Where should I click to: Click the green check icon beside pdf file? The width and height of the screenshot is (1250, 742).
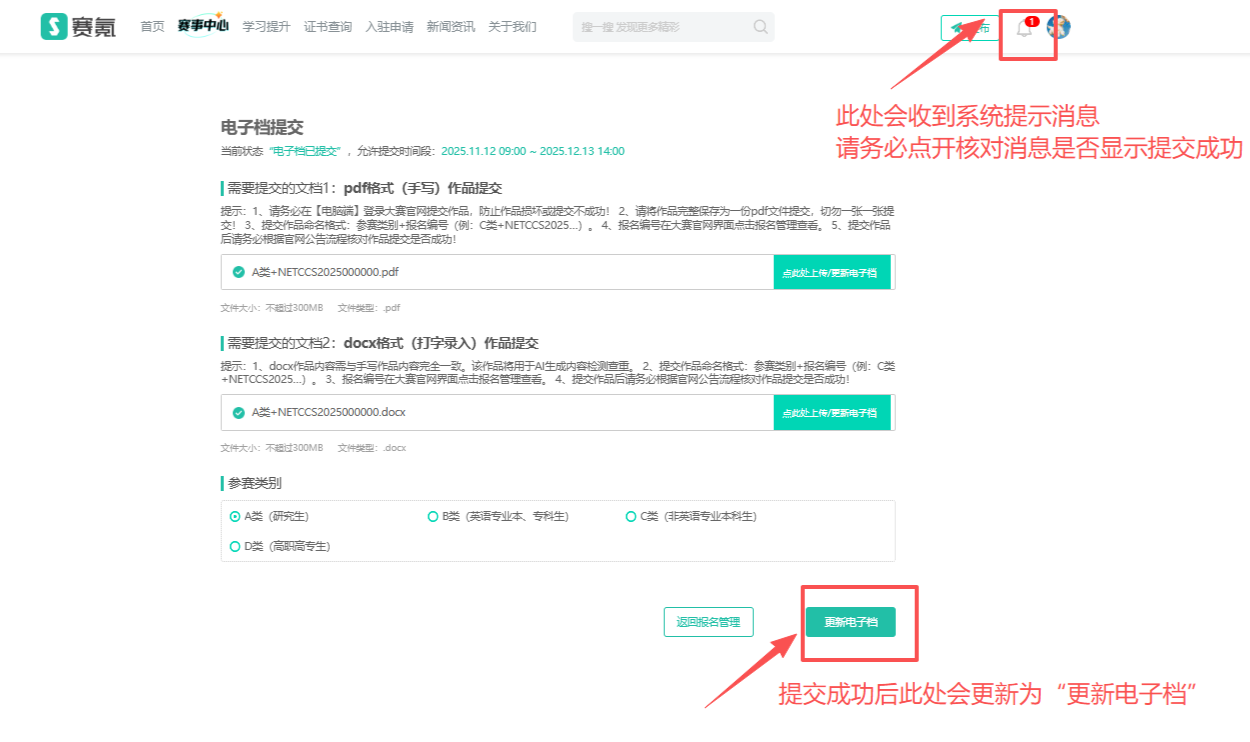238,272
